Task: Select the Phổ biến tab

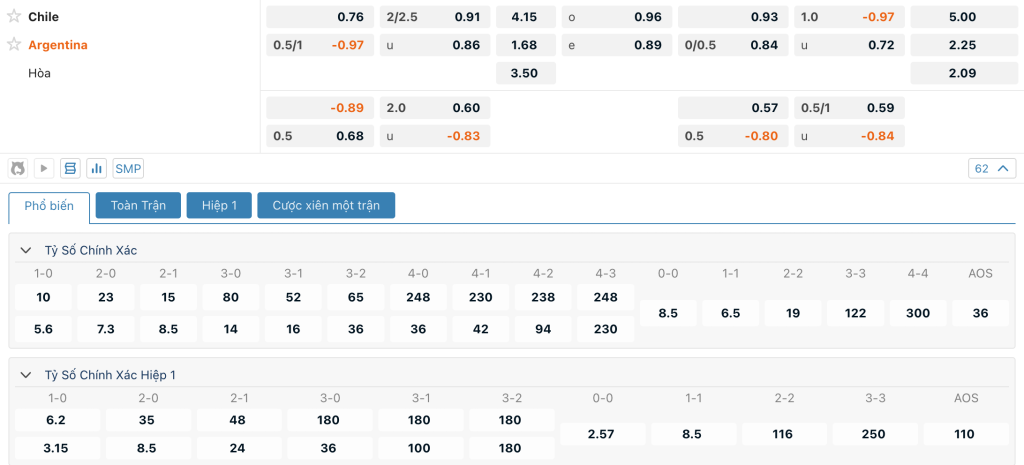Action: [x=49, y=206]
